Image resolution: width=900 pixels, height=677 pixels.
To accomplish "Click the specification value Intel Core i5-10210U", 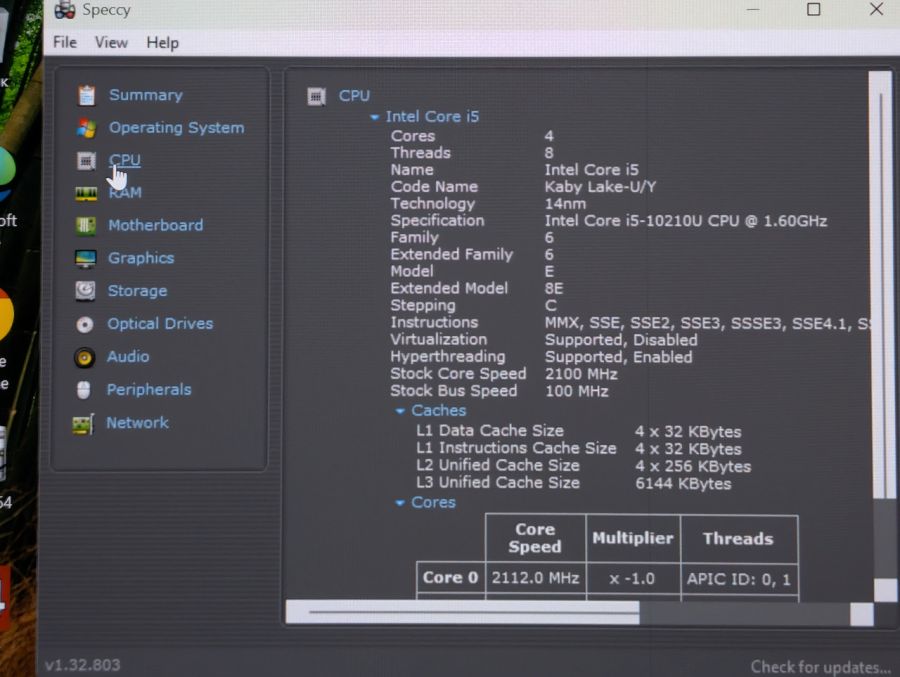I will coord(686,221).
